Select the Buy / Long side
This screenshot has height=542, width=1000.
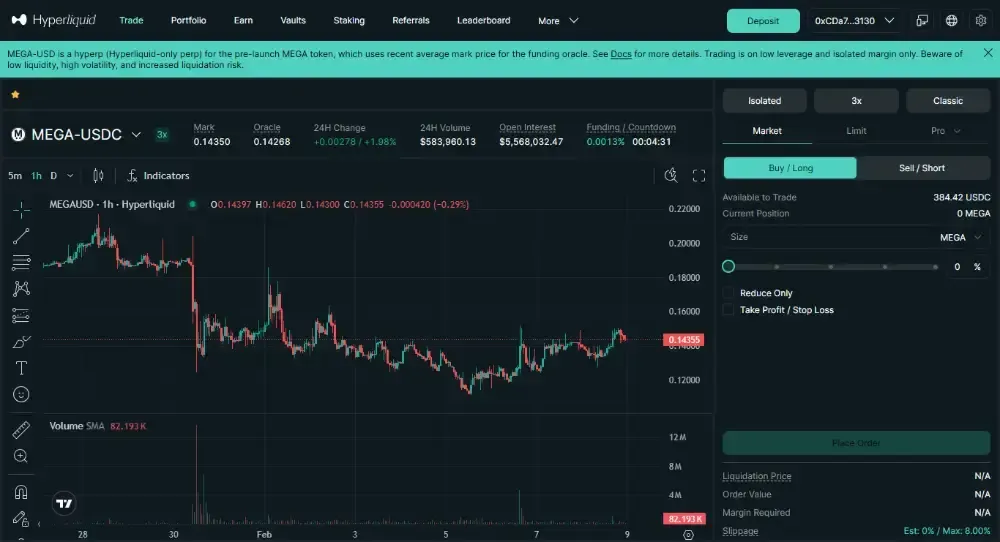pyautogui.click(x=790, y=168)
